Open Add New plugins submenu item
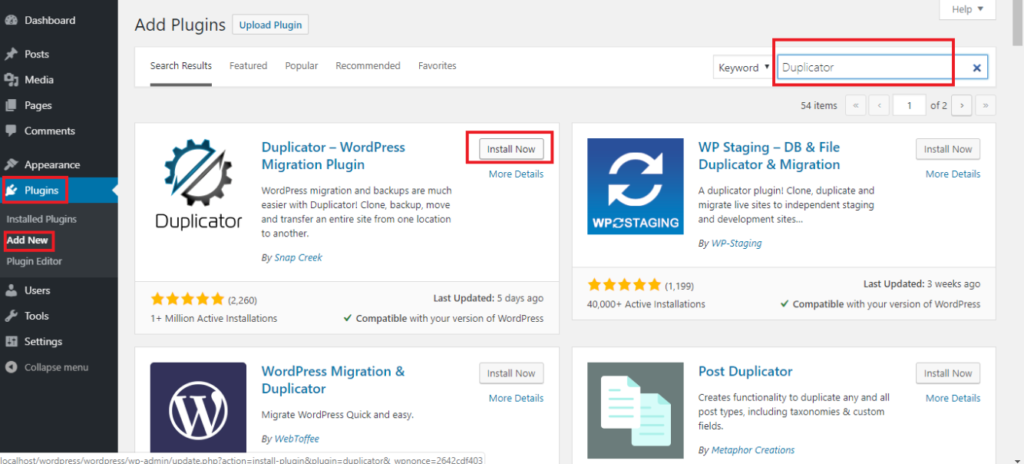Screen dimensions: 1024x464 point(27,240)
